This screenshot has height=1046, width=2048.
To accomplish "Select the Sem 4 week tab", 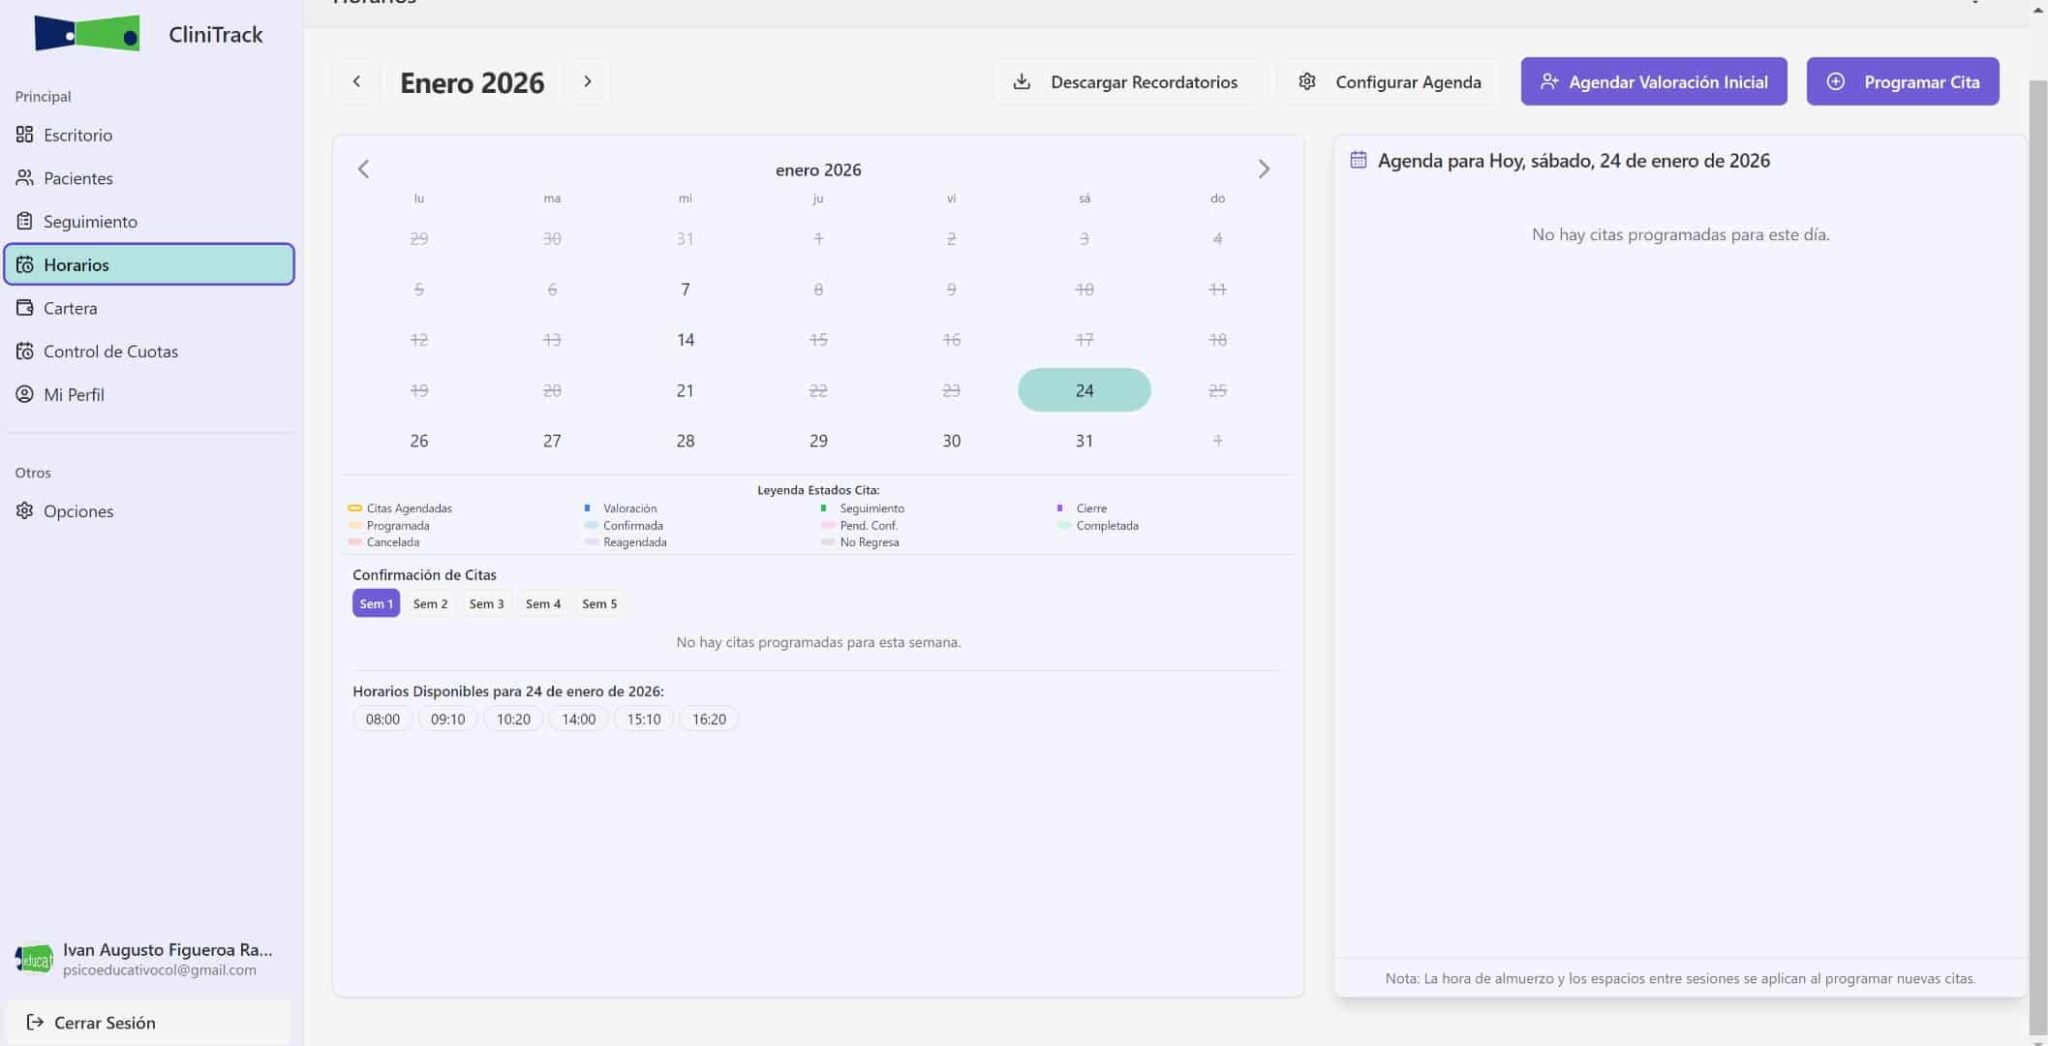I will (x=543, y=603).
